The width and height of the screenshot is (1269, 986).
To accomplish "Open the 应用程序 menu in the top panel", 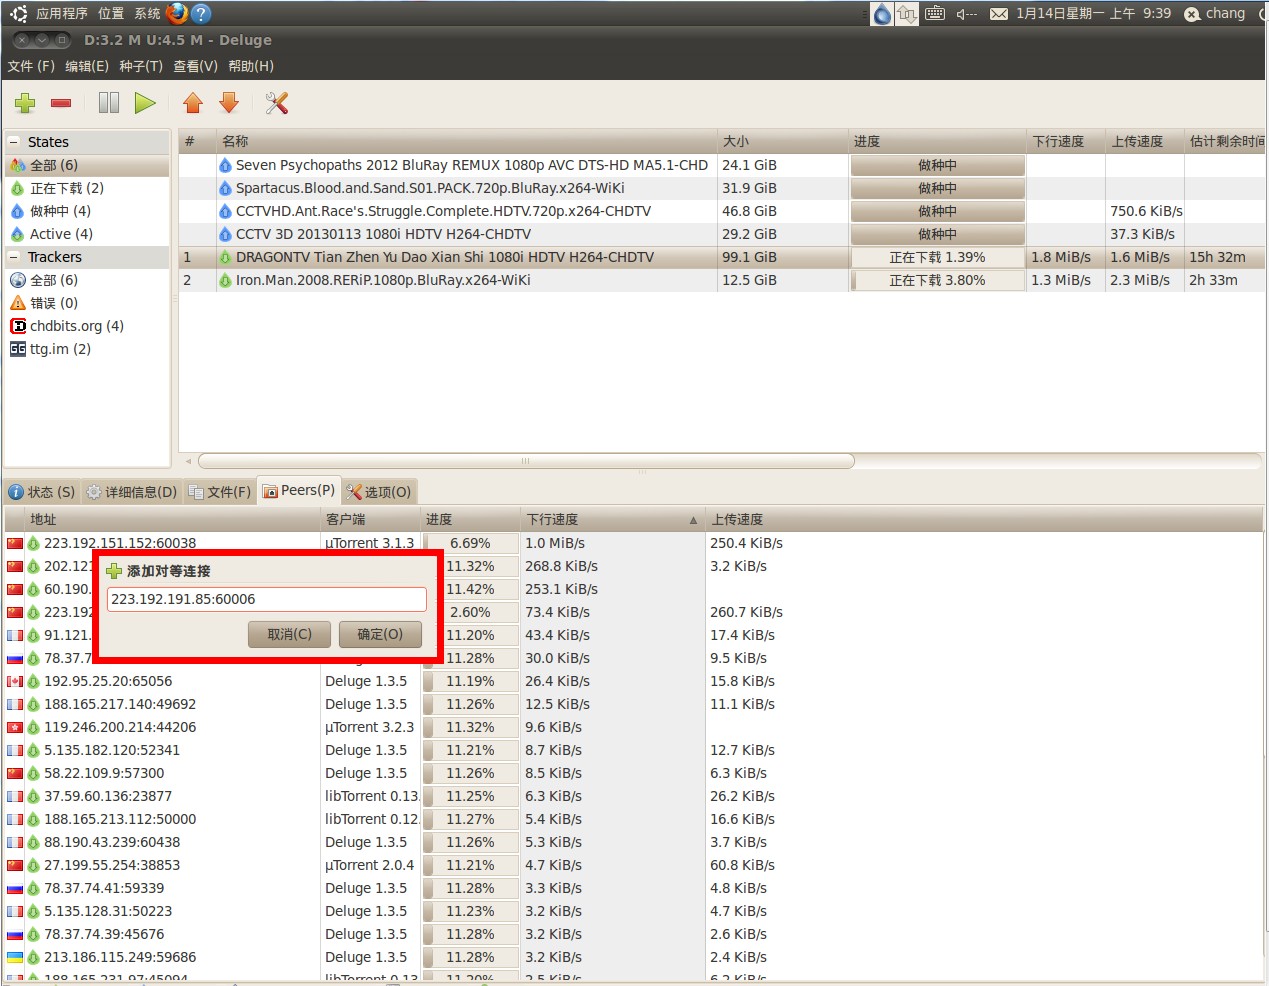I will coord(61,14).
